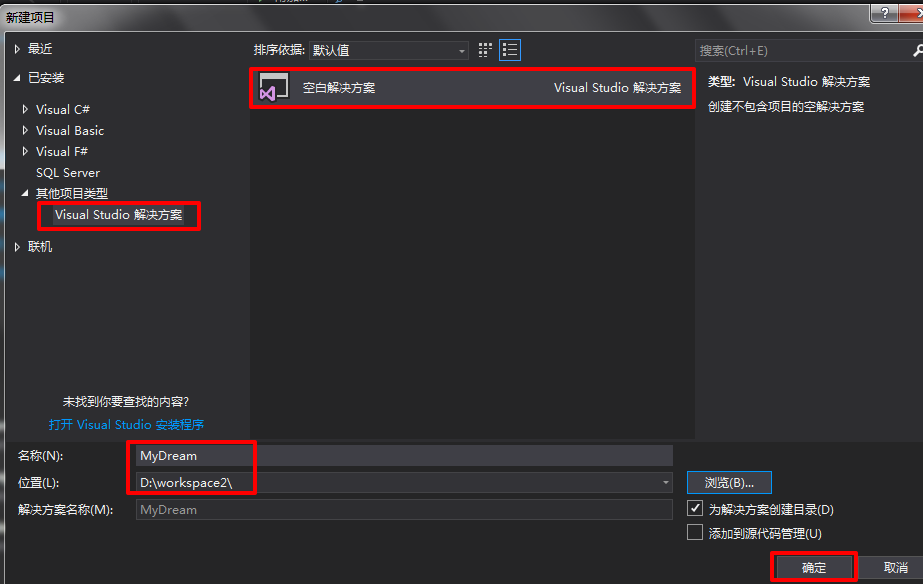The width and height of the screenshot is (923, 584).
Task: Click the 最近 label
Action: 40,49
